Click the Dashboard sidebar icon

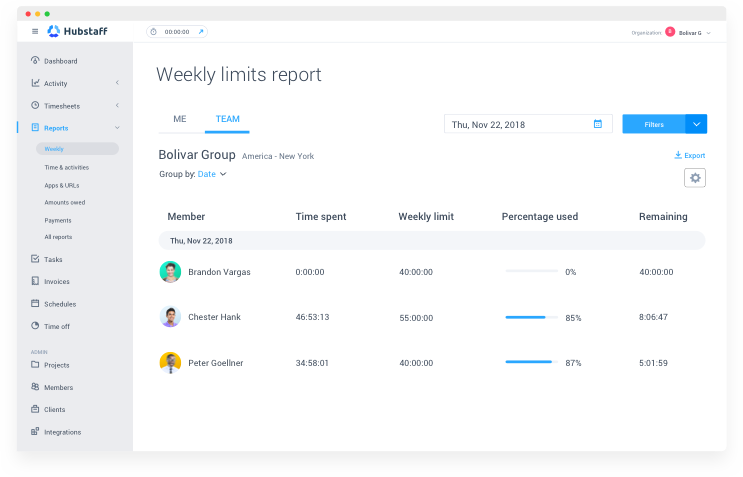pos(35,60)
